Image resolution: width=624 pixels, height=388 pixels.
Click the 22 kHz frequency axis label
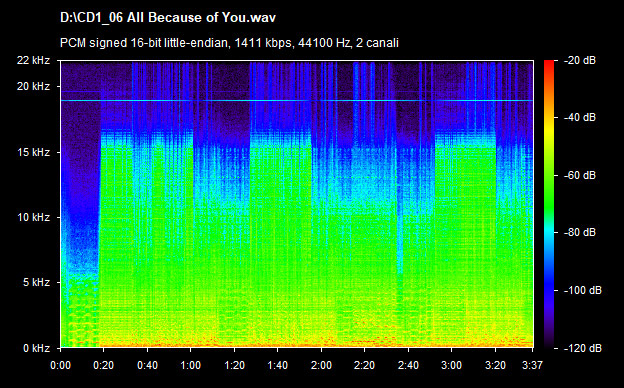coord(33,60)
